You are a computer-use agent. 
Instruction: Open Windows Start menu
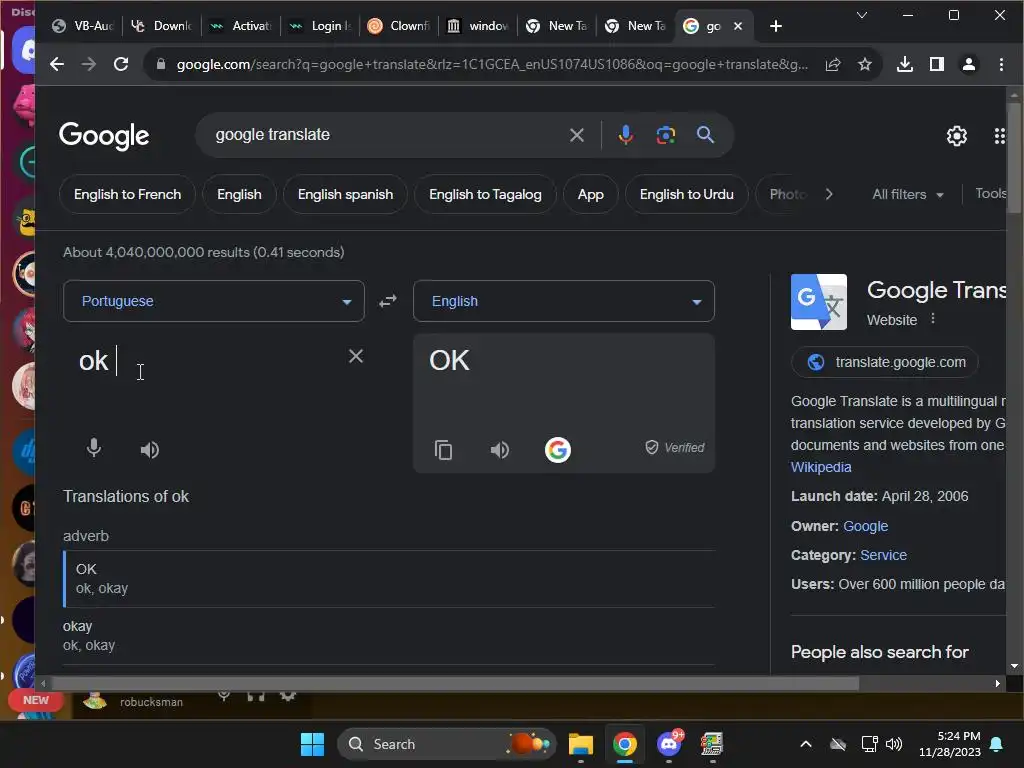312,744
